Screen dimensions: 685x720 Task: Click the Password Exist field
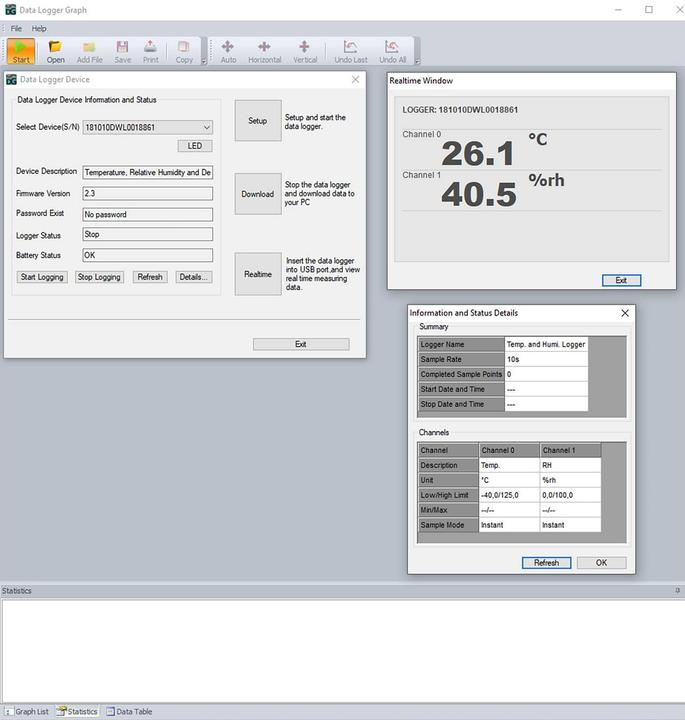(x=148, y=214)
